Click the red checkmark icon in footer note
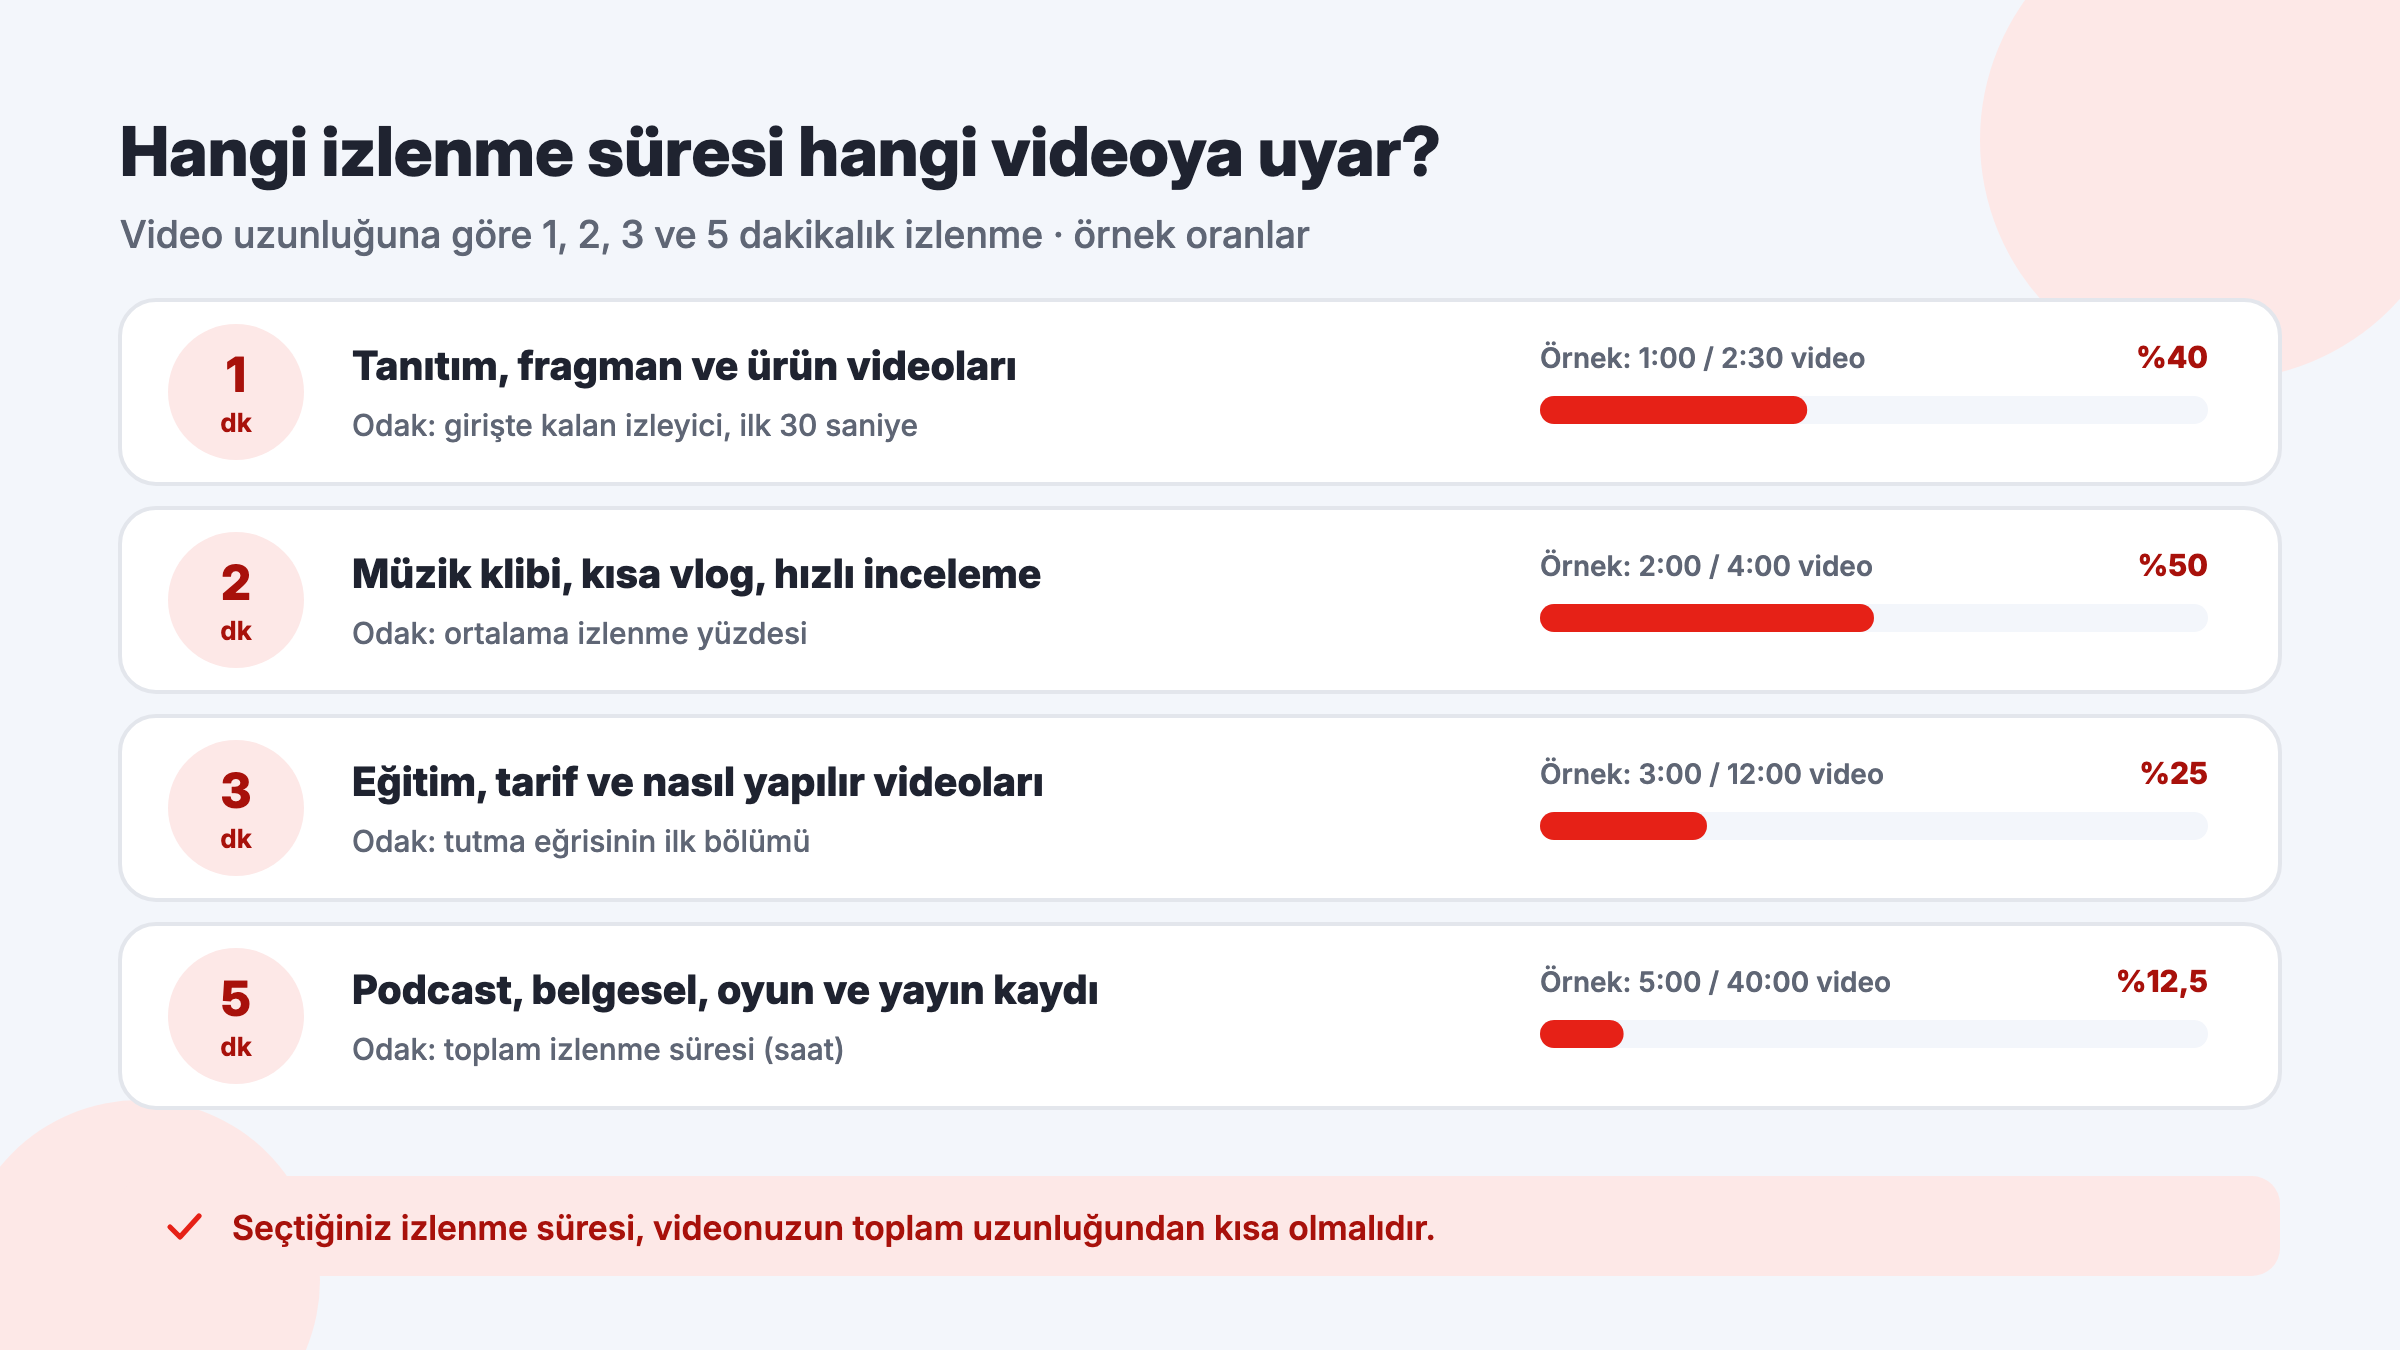 (185, 1227)
